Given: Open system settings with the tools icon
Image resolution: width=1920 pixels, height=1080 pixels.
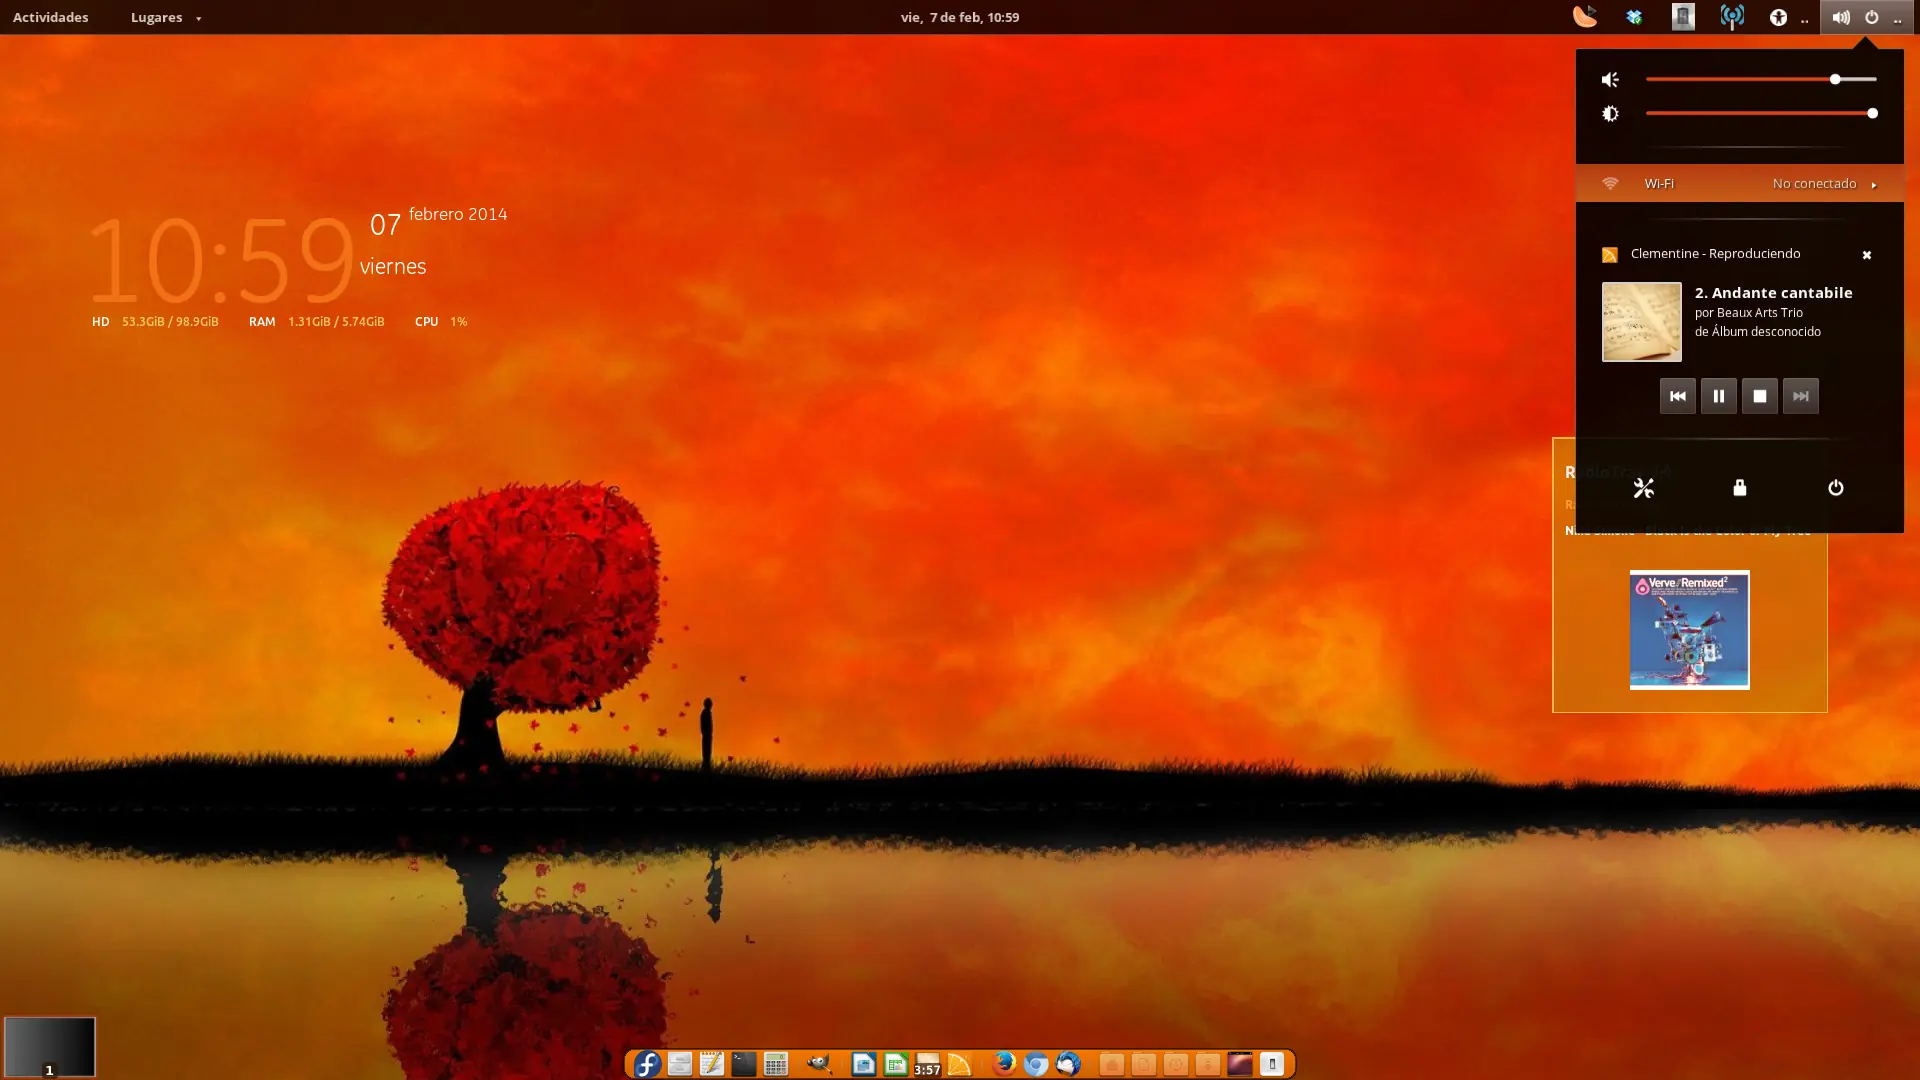Looking at the screenshot, I should click(x=1644, y=488).
